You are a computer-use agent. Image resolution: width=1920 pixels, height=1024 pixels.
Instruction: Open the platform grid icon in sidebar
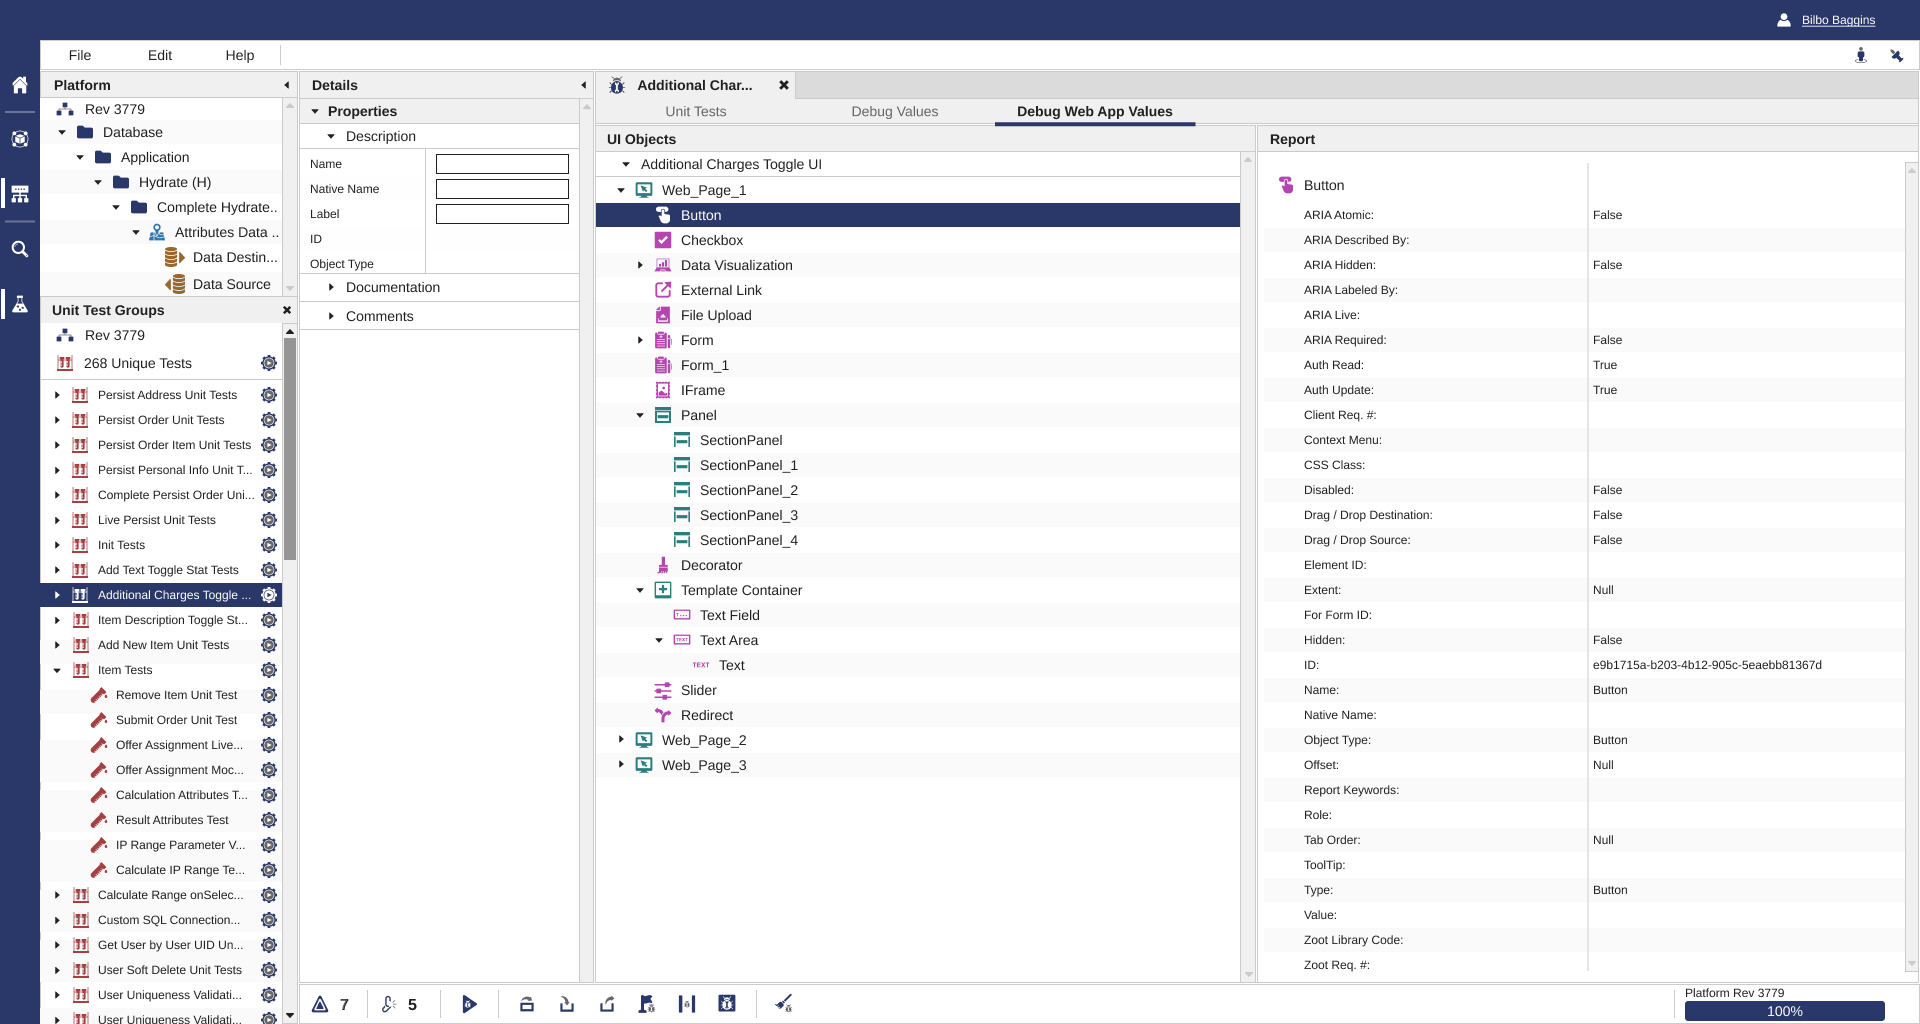19,194
